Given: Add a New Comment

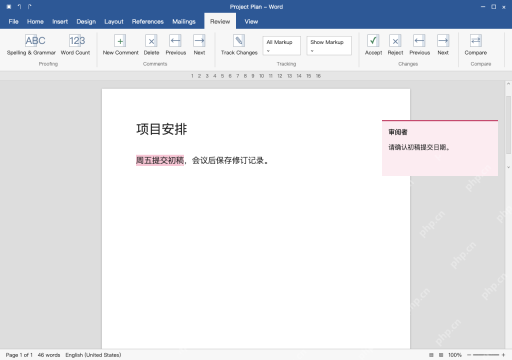Looking at the screenshot, I should [x=120, y=45].
